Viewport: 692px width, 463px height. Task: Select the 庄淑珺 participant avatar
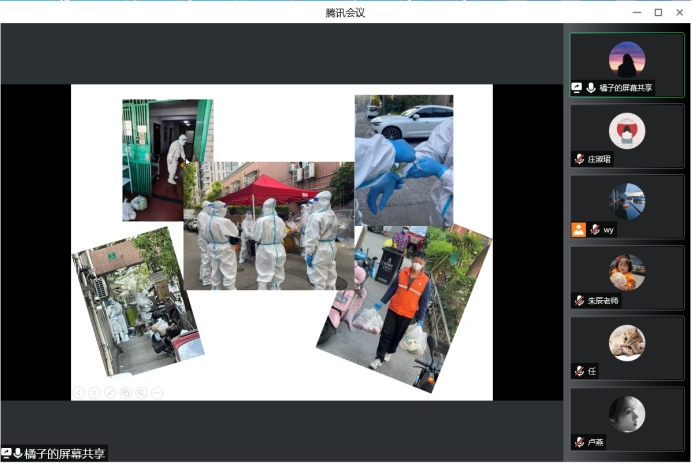click(x=627, y=130)
